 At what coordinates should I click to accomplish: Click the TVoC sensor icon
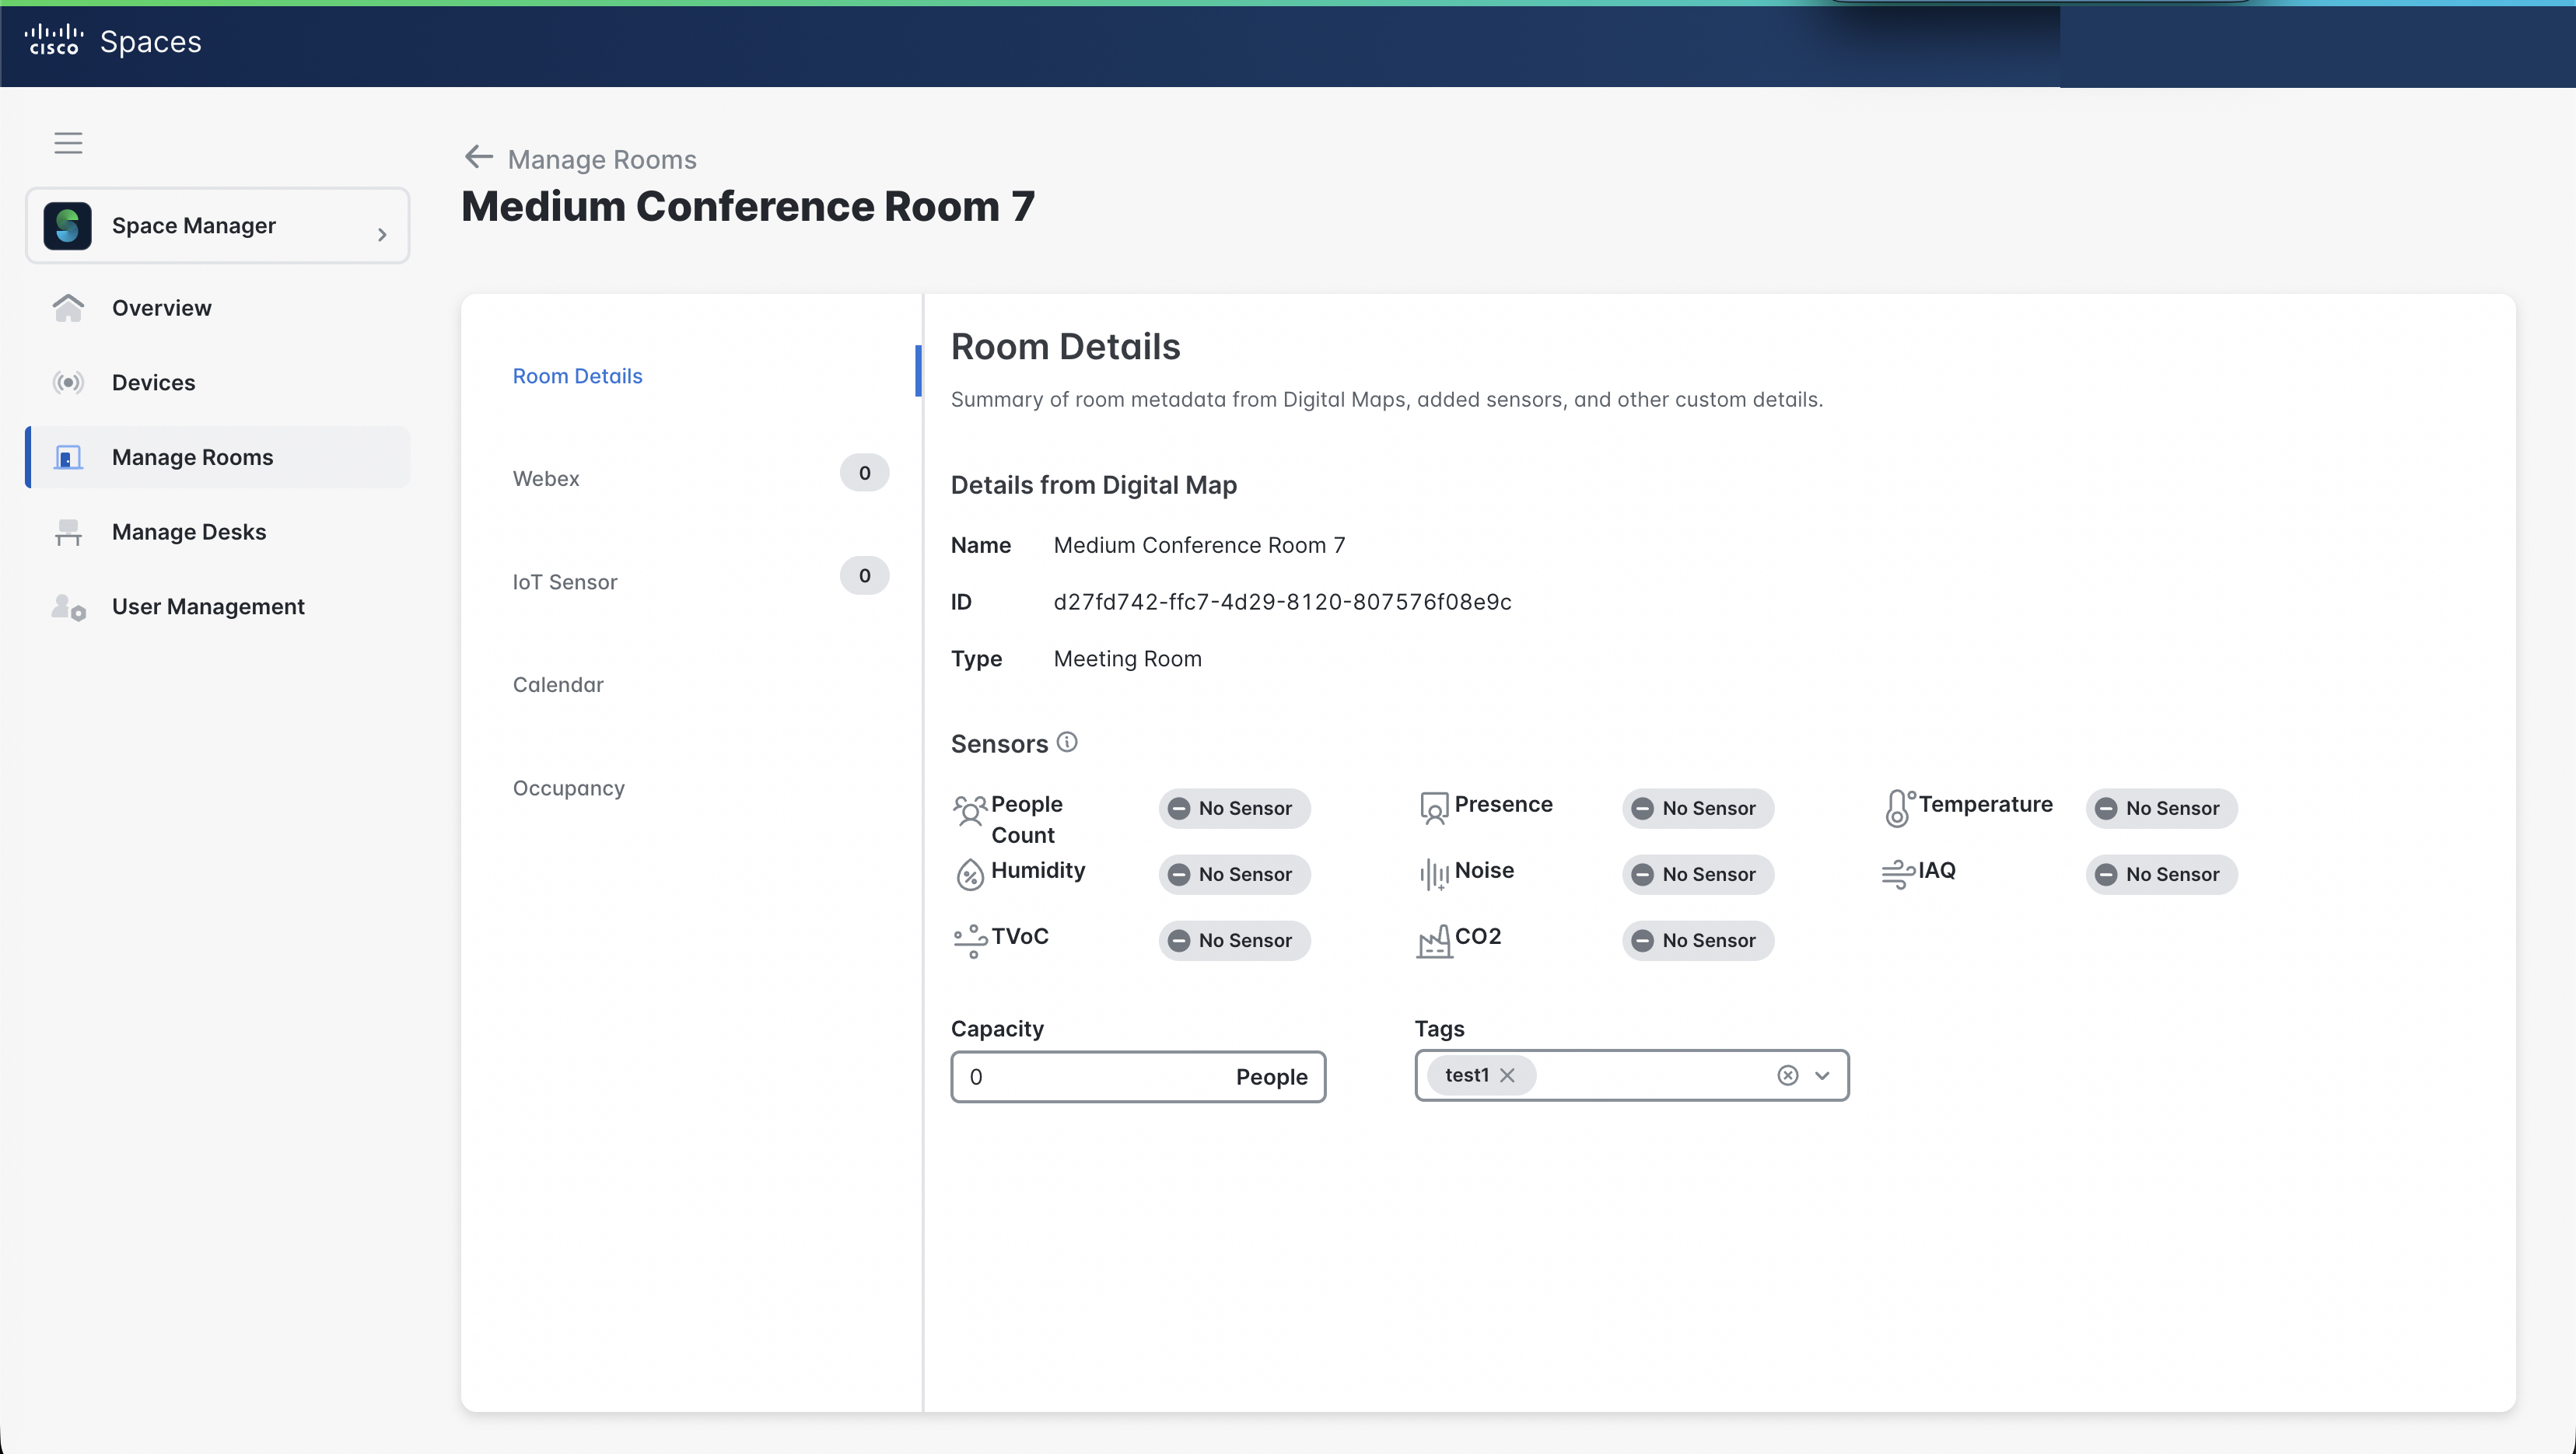(970, 941)
